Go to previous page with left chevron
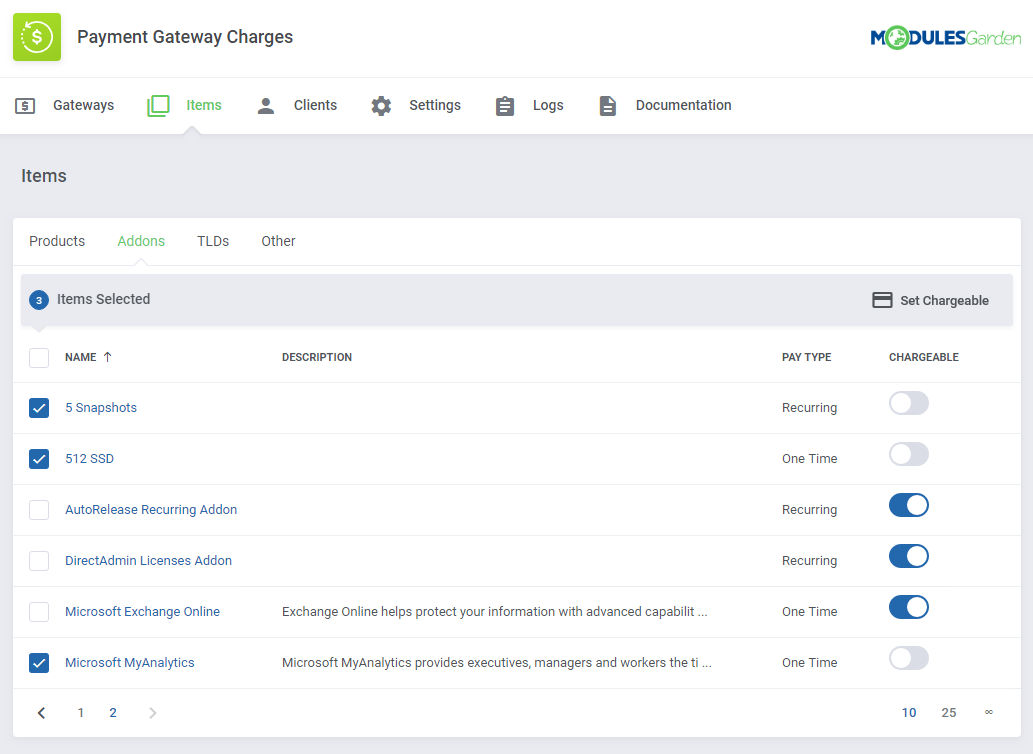This screenshot has height=754, width=1033. [x=42, y=713]
